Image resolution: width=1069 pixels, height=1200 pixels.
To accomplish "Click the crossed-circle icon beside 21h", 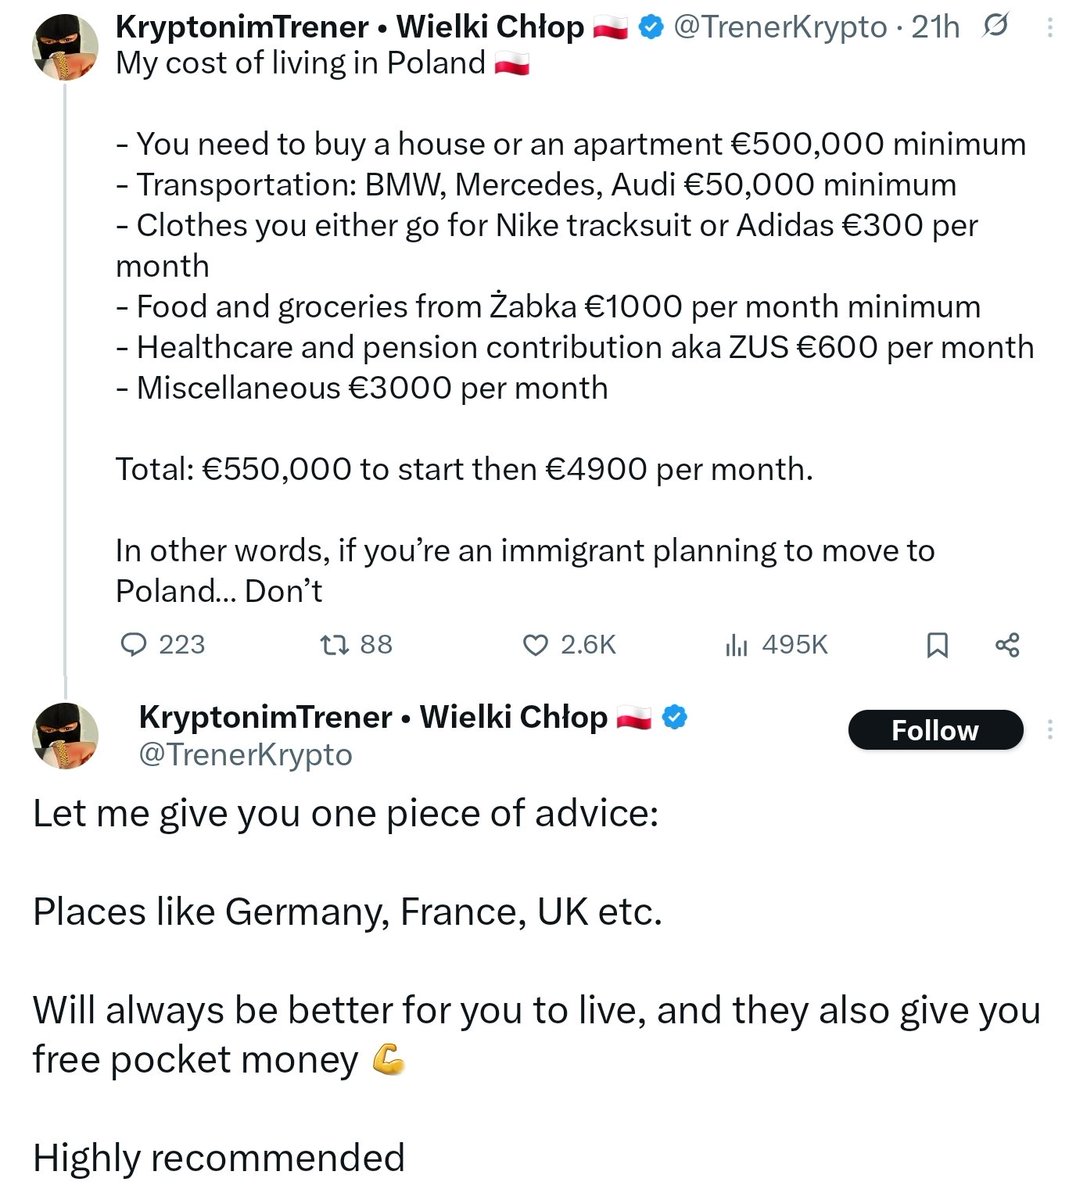I will tap(995, 27).
